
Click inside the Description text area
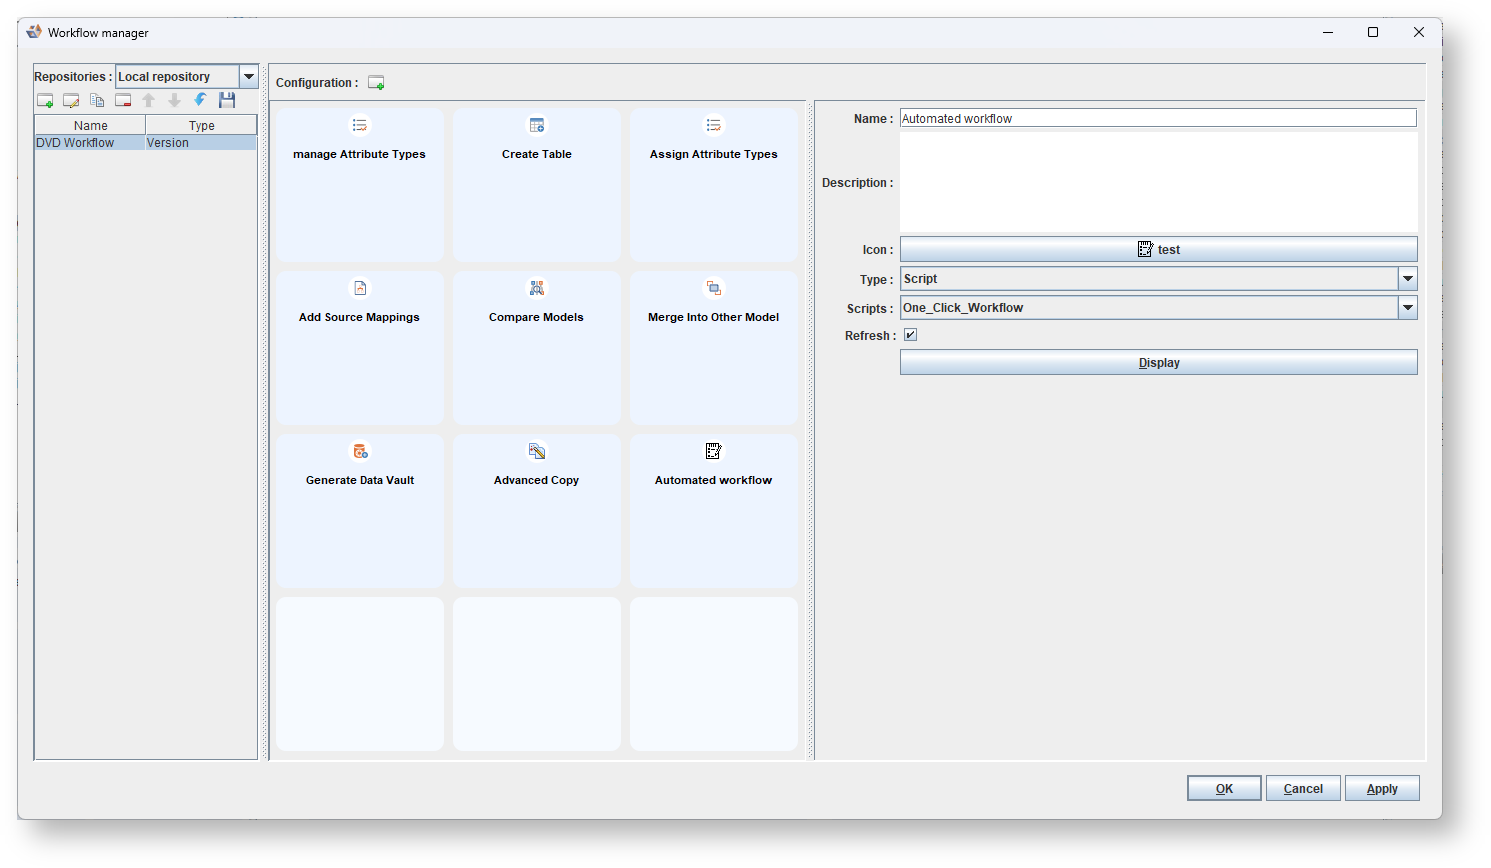(x=1159, y=182)
